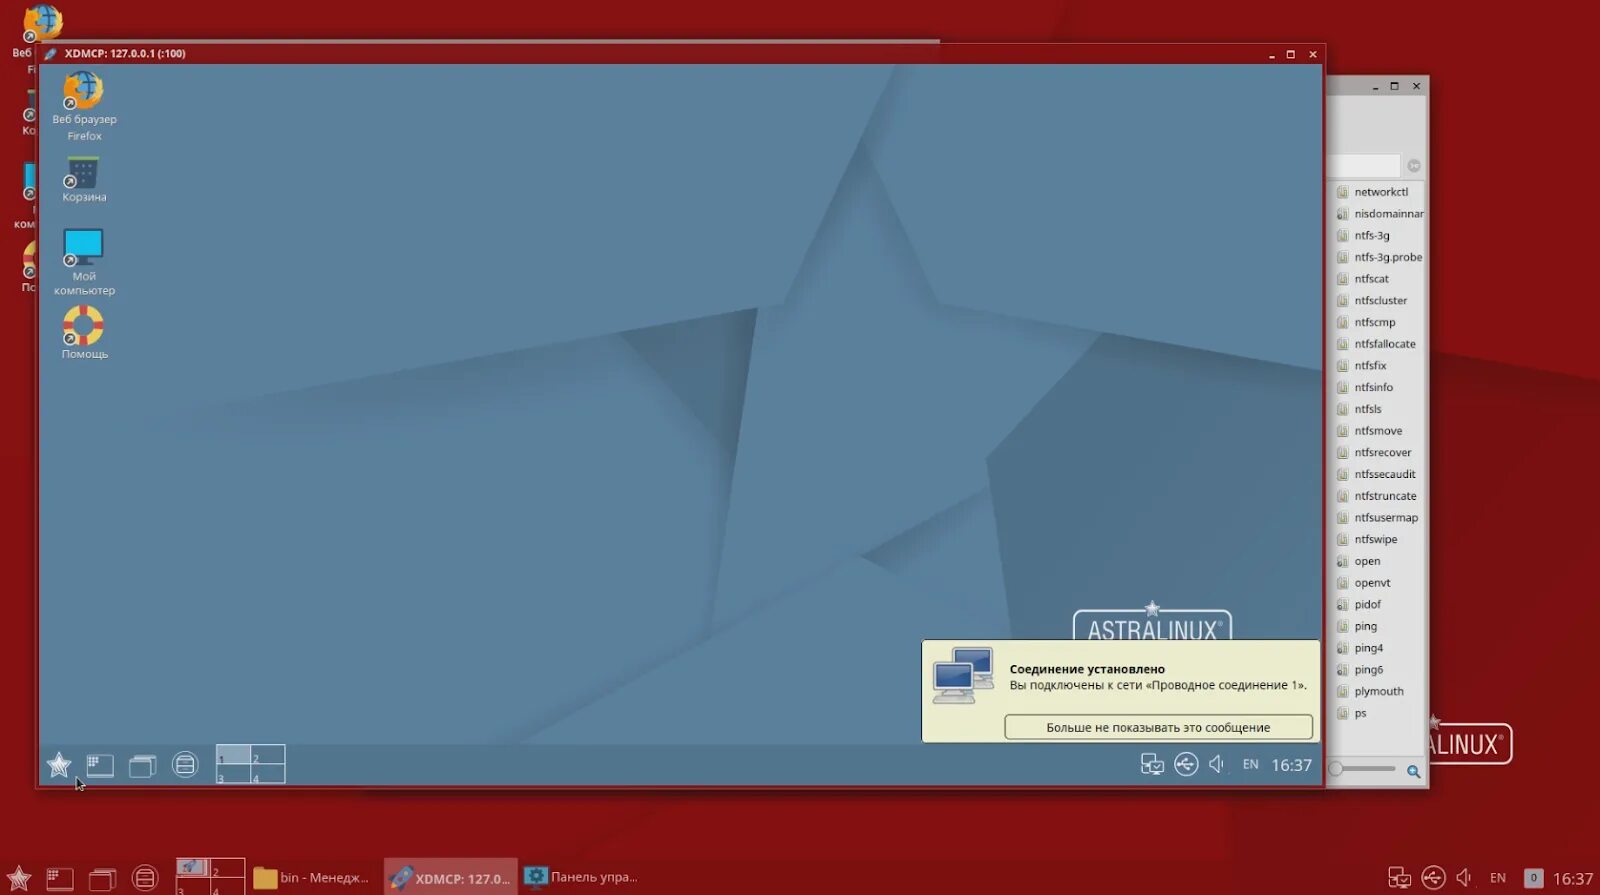Open host star start menu in bottom taskbar
The image size is (1600, 895).
point(19,878)
